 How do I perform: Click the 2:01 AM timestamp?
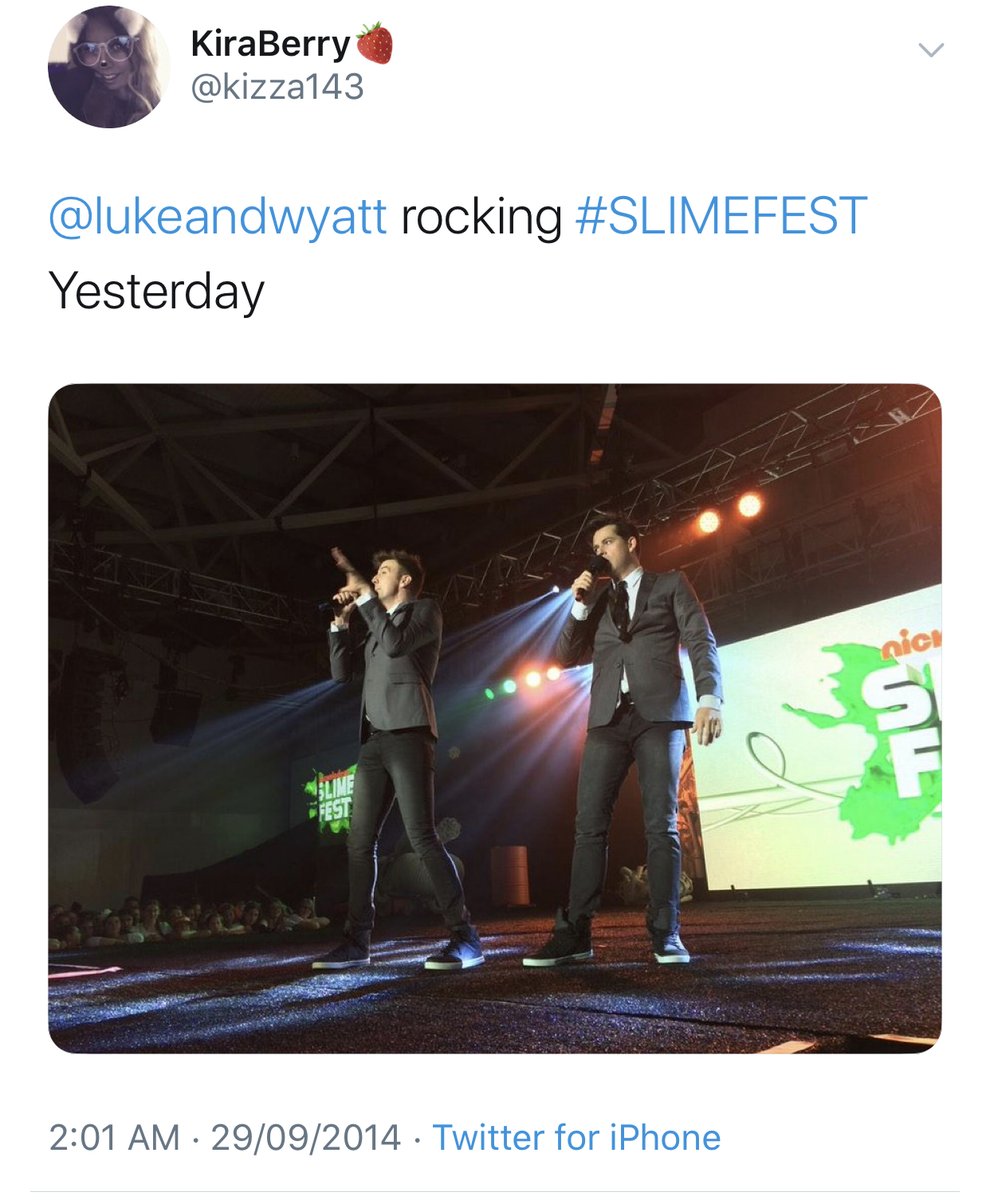click(x=115, y=1138)
